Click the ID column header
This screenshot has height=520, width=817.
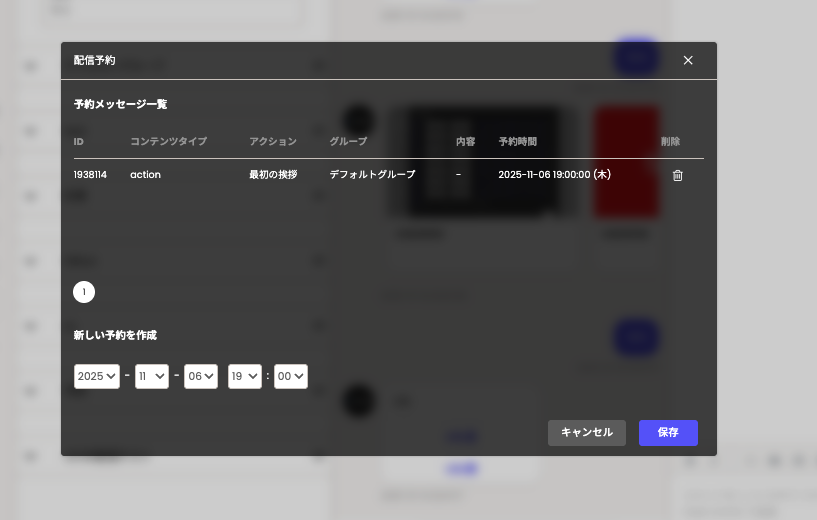(79, 142)
